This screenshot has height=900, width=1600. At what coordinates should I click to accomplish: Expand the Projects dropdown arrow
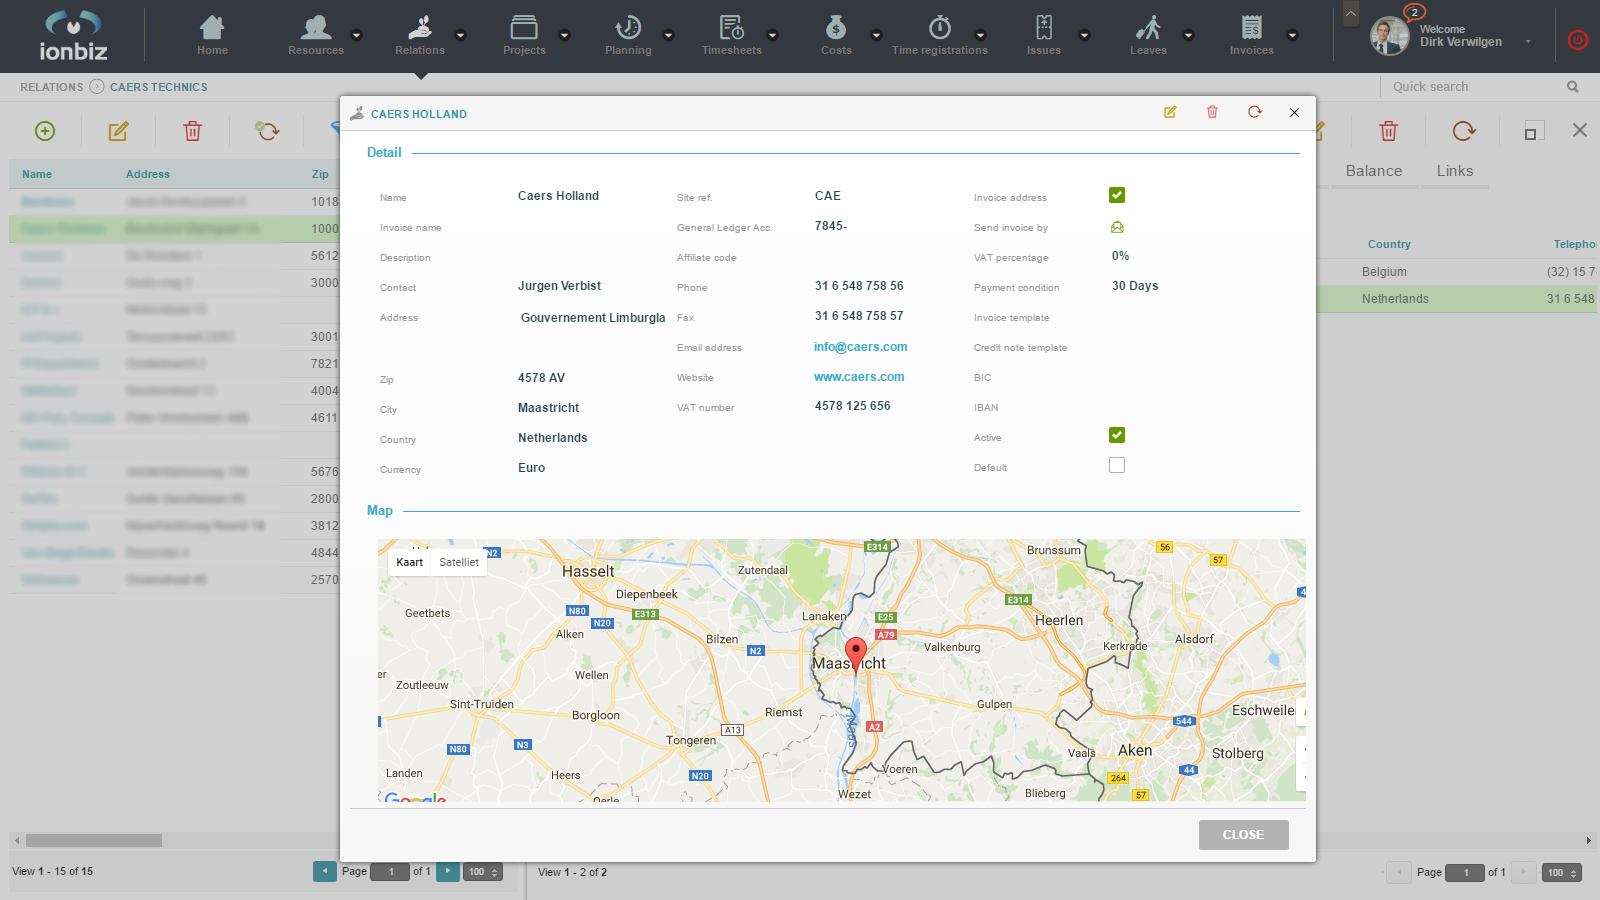pyautogui.click(x=564, y=36)
